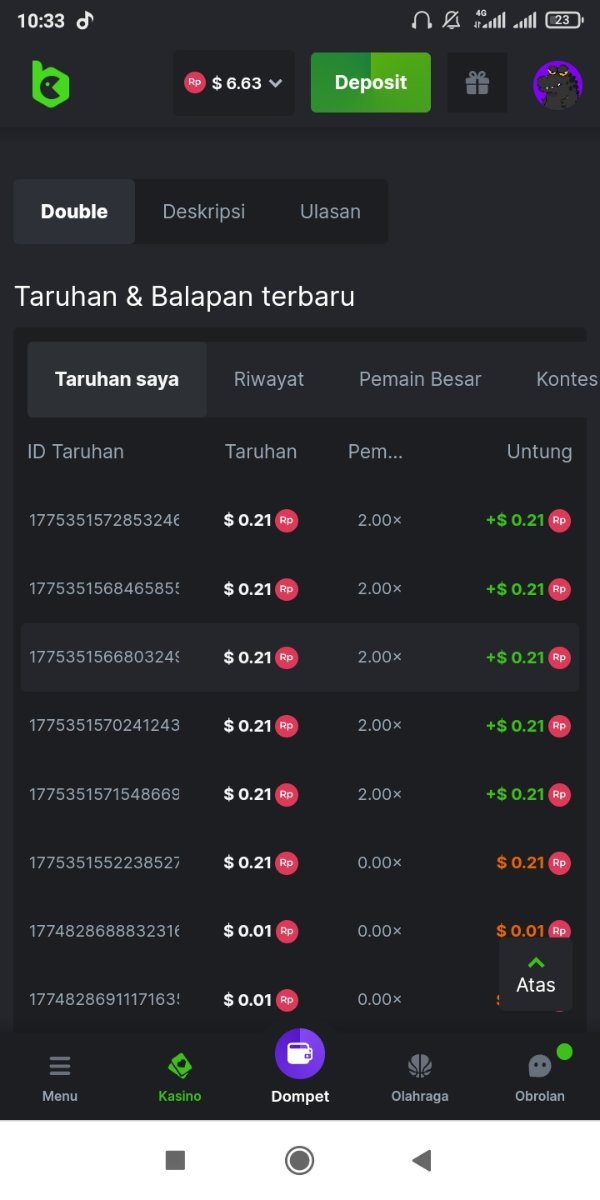Open the Dompet wallet button
Image resolution: width=600 pixels, height=1200 pixels.
click(x=300, y=1055)
